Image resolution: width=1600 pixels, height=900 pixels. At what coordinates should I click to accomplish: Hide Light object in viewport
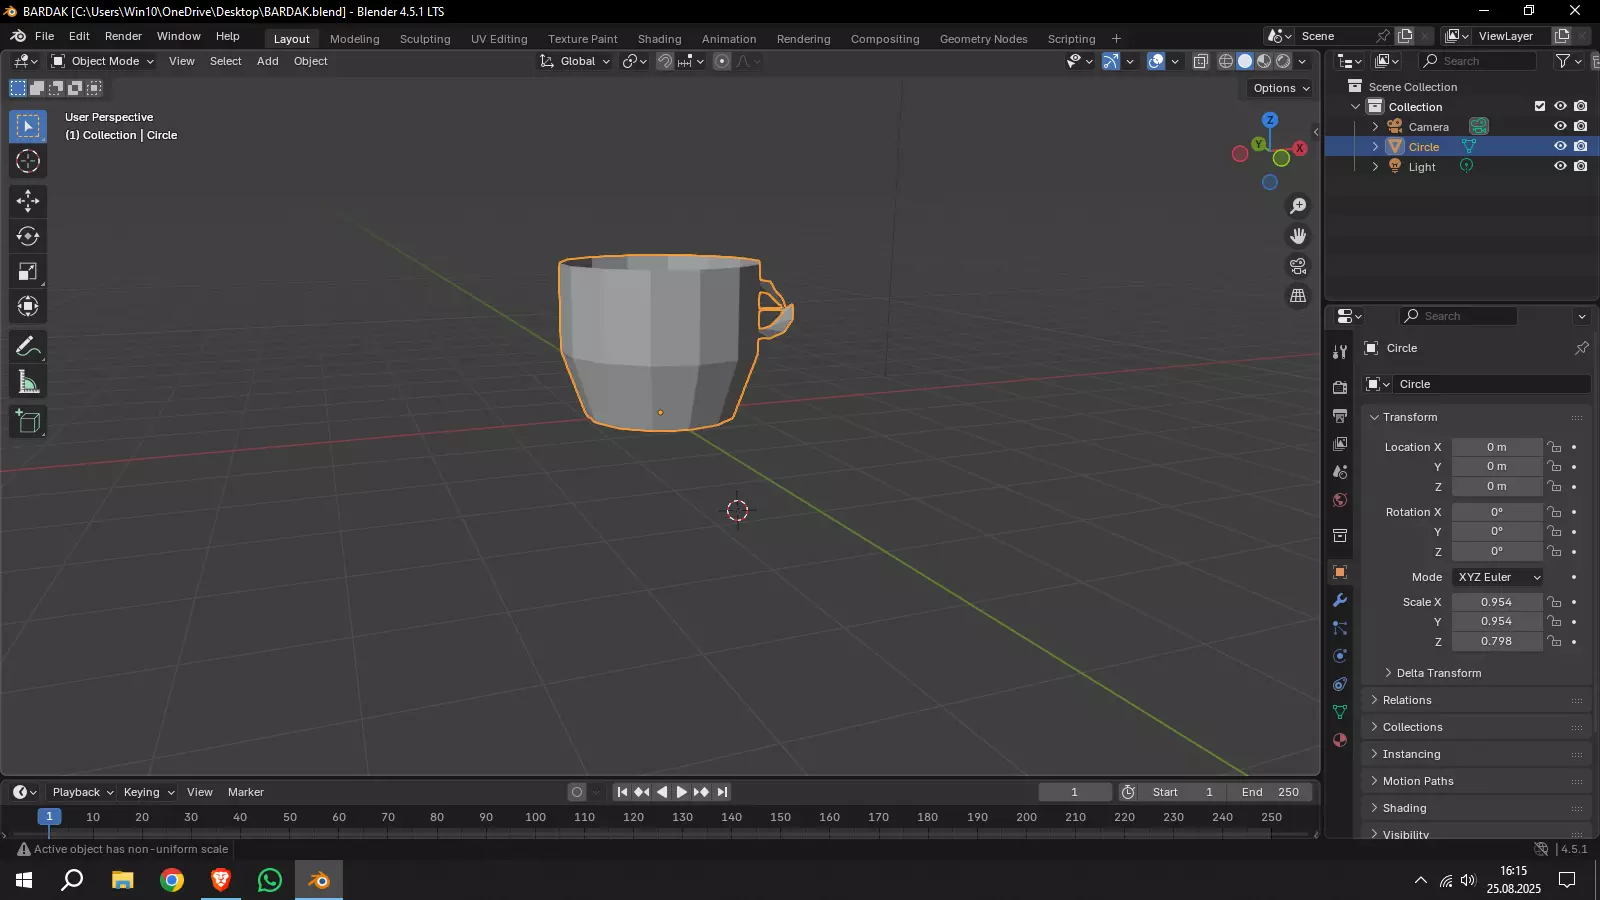coord(1560,166)
